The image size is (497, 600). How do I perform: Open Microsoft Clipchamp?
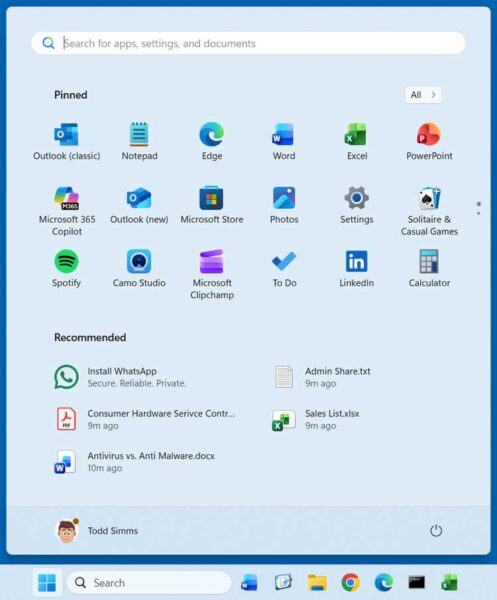(x=212, y=274)
